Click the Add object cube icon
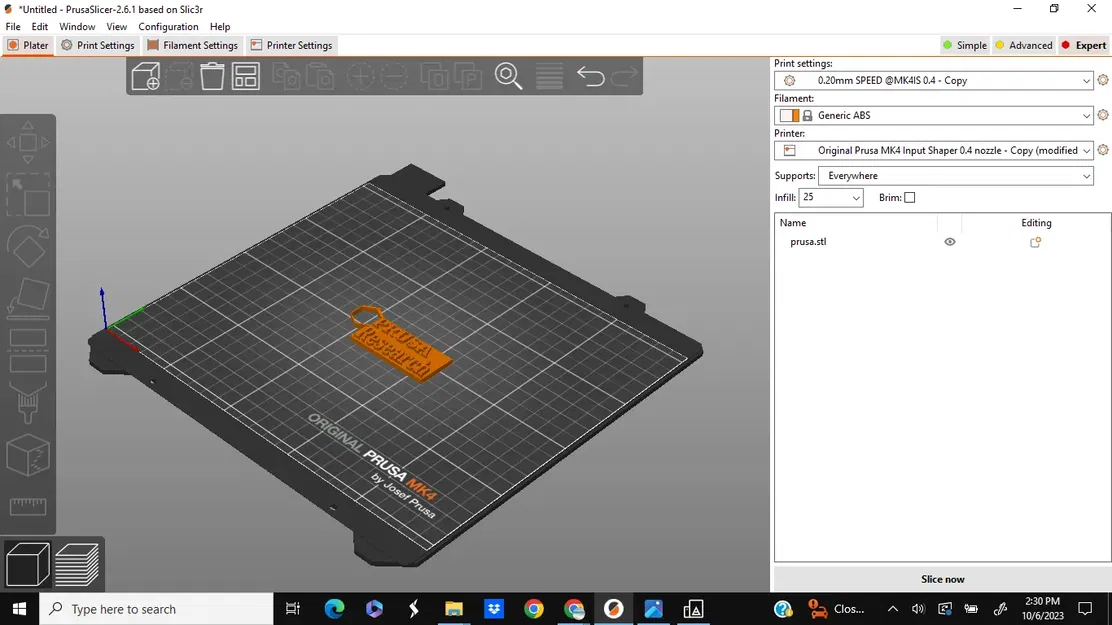Viewport: 1112px width, 625px height. click(145, 76)
